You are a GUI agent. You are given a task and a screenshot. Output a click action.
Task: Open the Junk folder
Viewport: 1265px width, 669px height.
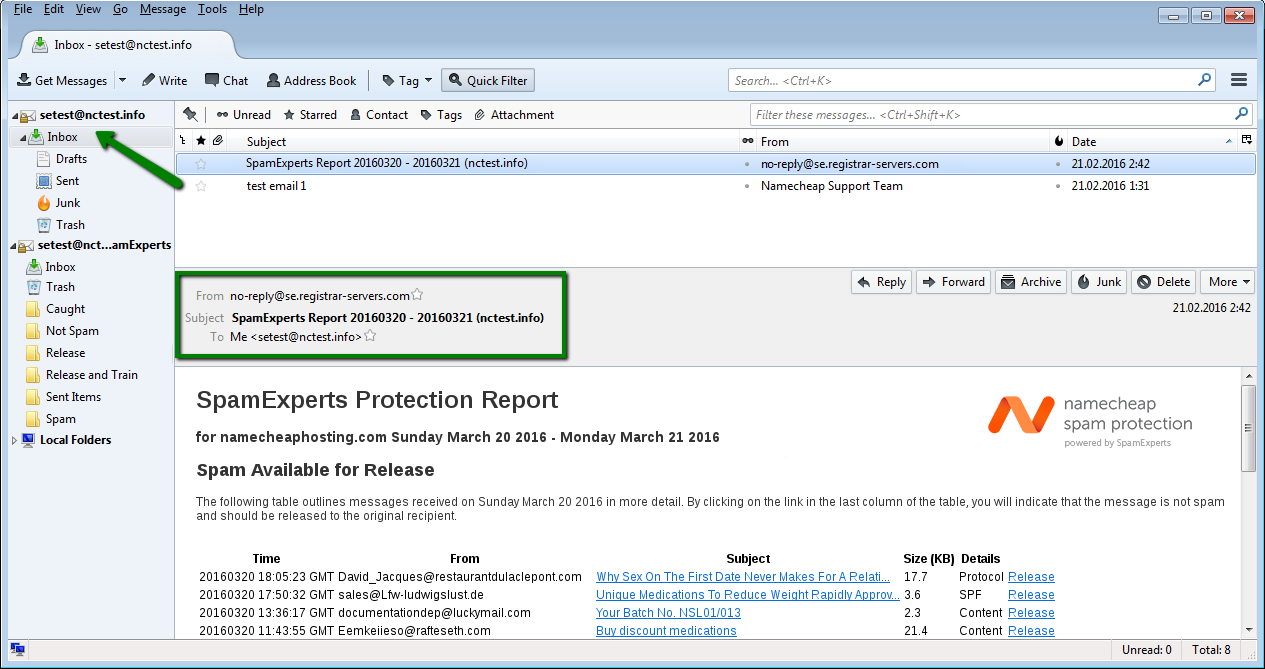point(68,203)
